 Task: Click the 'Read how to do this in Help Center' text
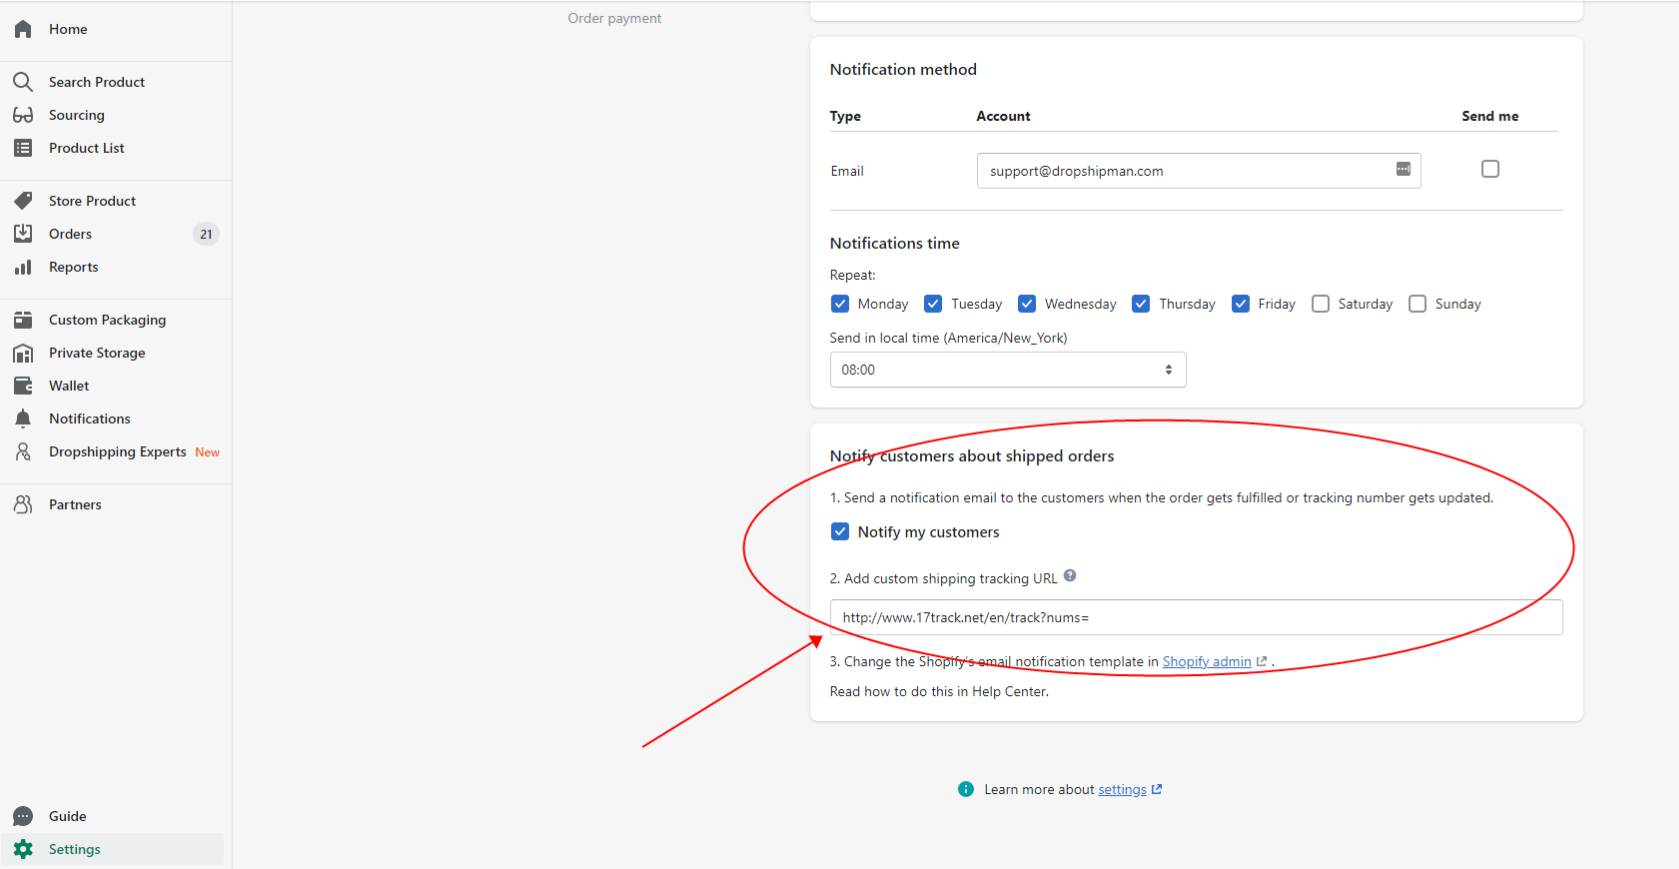[x=939, y=692]
